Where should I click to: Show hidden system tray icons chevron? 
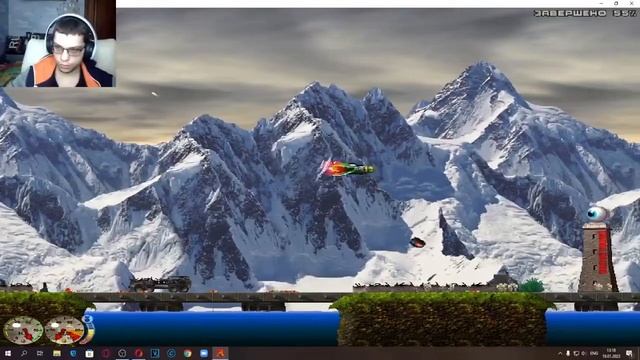click(x=560, y=353)
